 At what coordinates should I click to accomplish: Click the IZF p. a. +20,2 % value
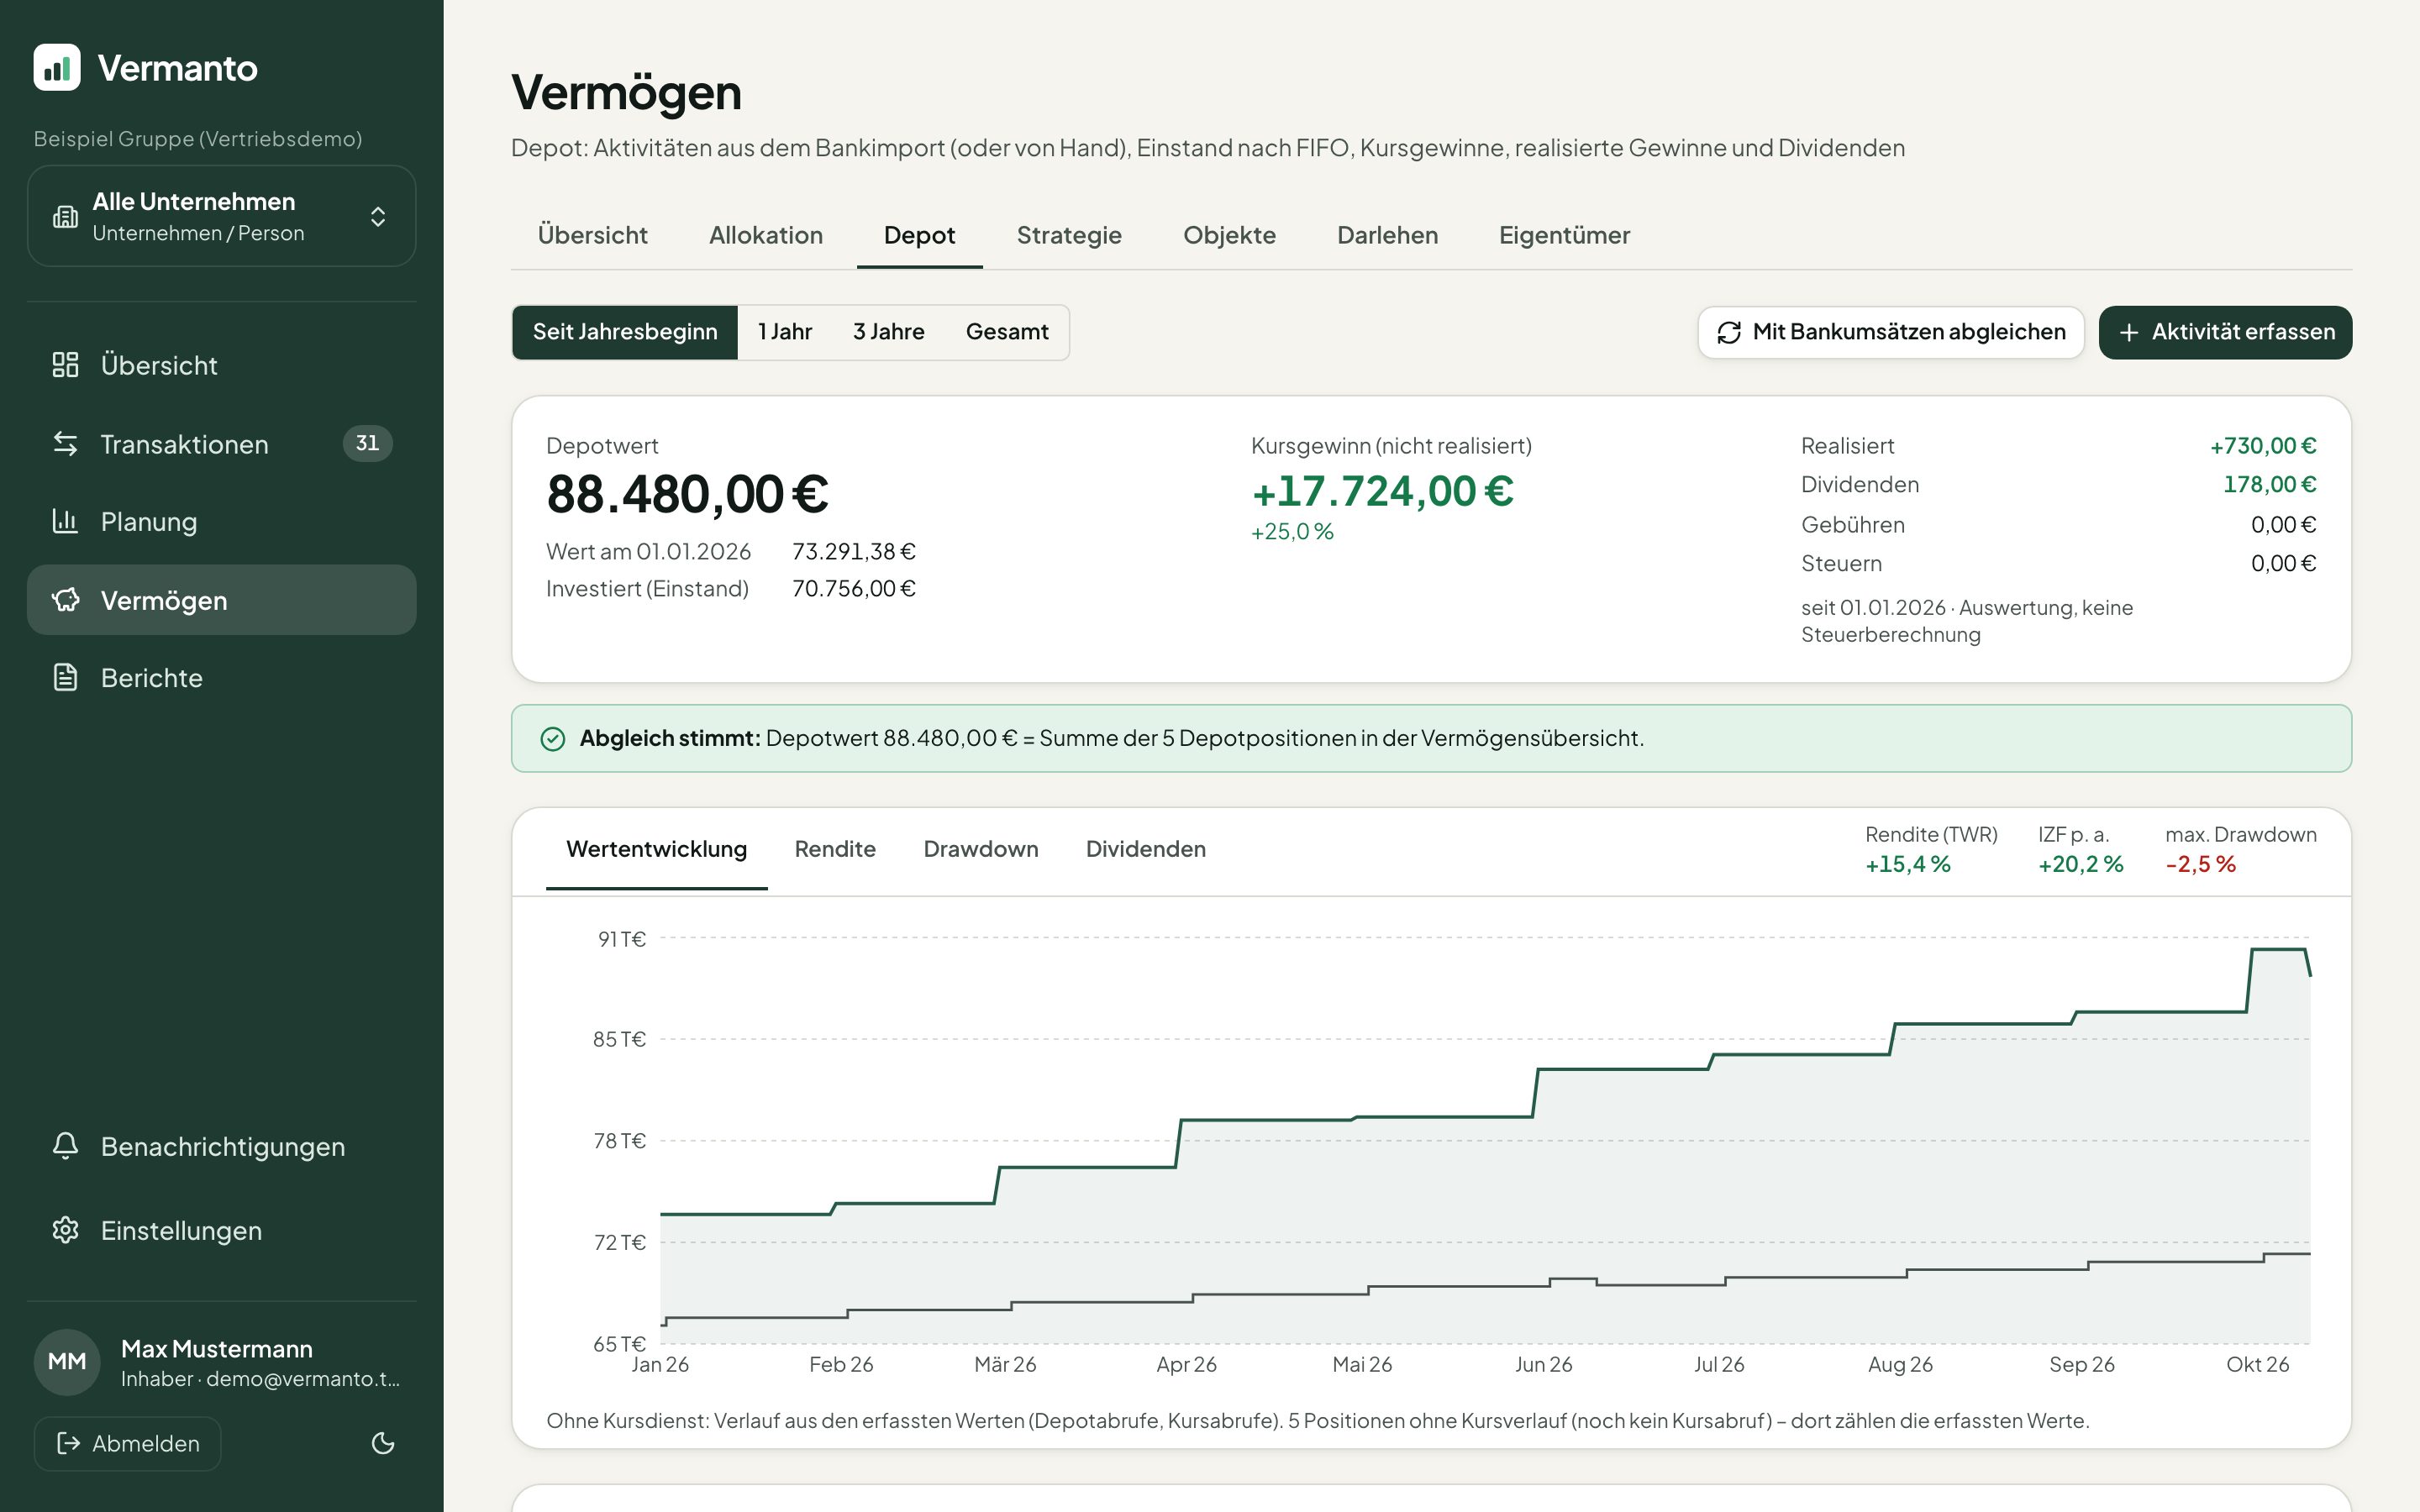[x=2081, y=864]
